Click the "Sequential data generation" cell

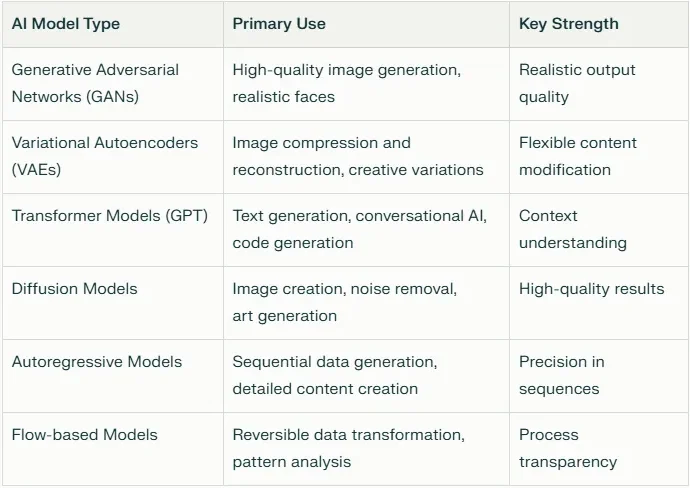point(335,375)
